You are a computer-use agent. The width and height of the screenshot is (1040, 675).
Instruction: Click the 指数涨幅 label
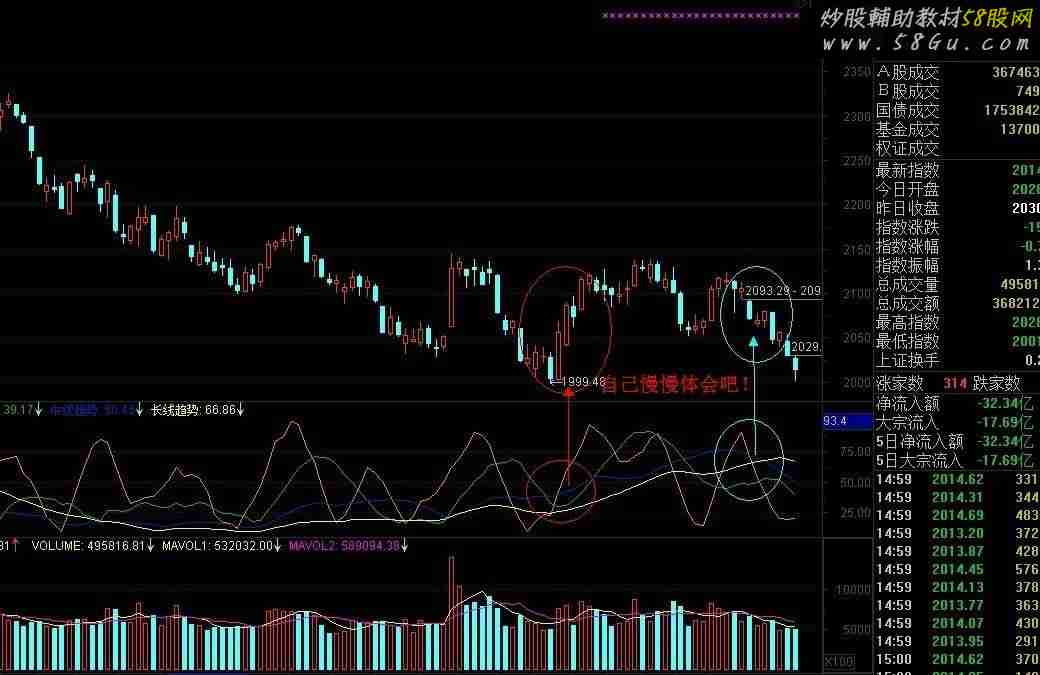[908, 247]
